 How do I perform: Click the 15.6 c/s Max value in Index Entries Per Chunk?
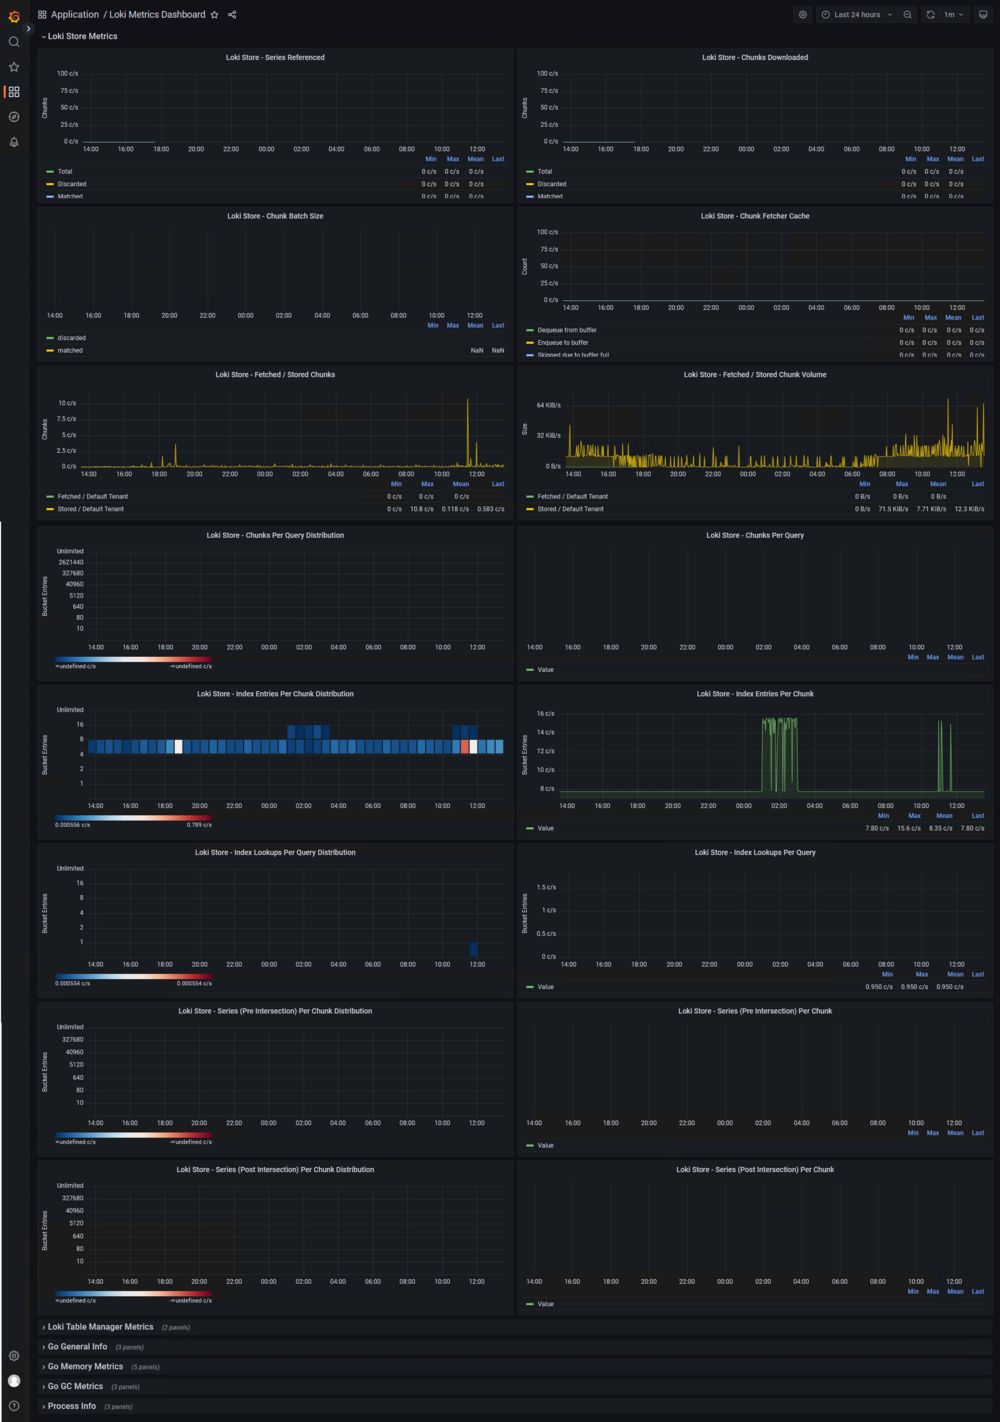click(909, 828)
